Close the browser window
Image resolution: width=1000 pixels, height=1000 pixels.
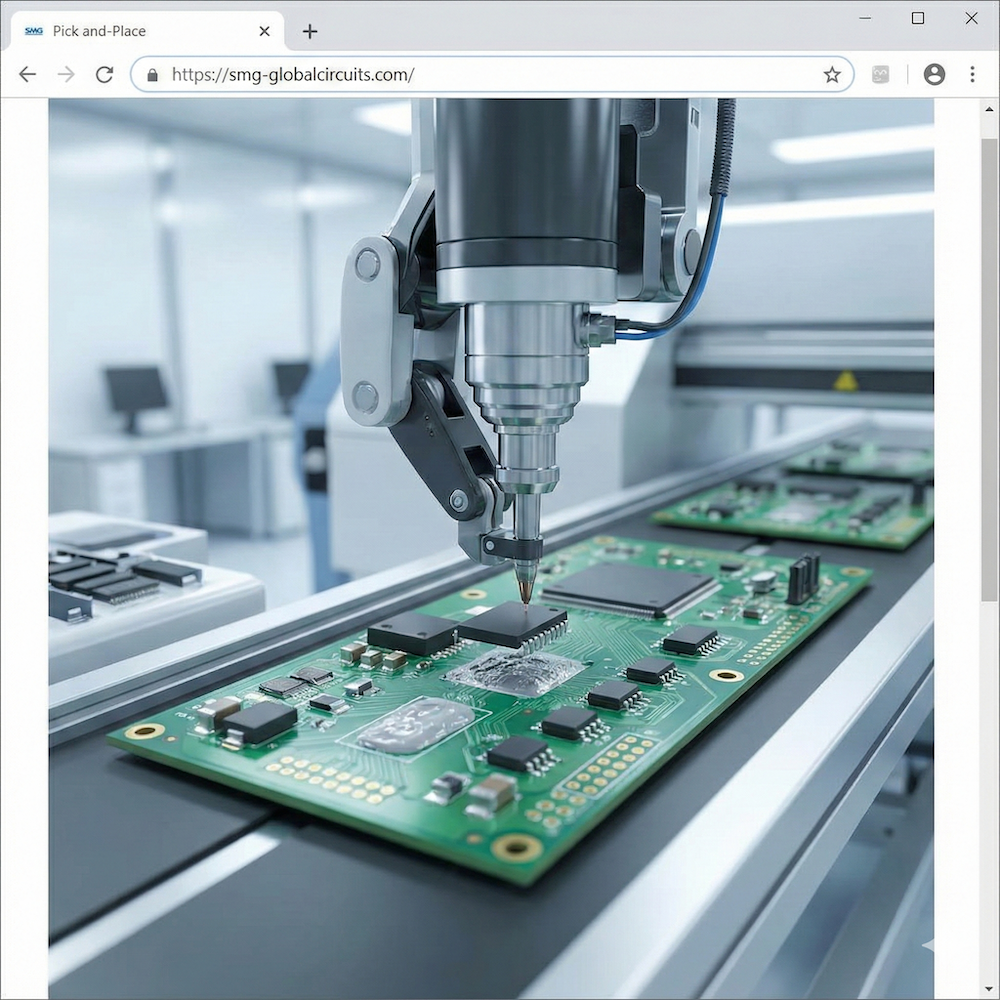(972, 18)
